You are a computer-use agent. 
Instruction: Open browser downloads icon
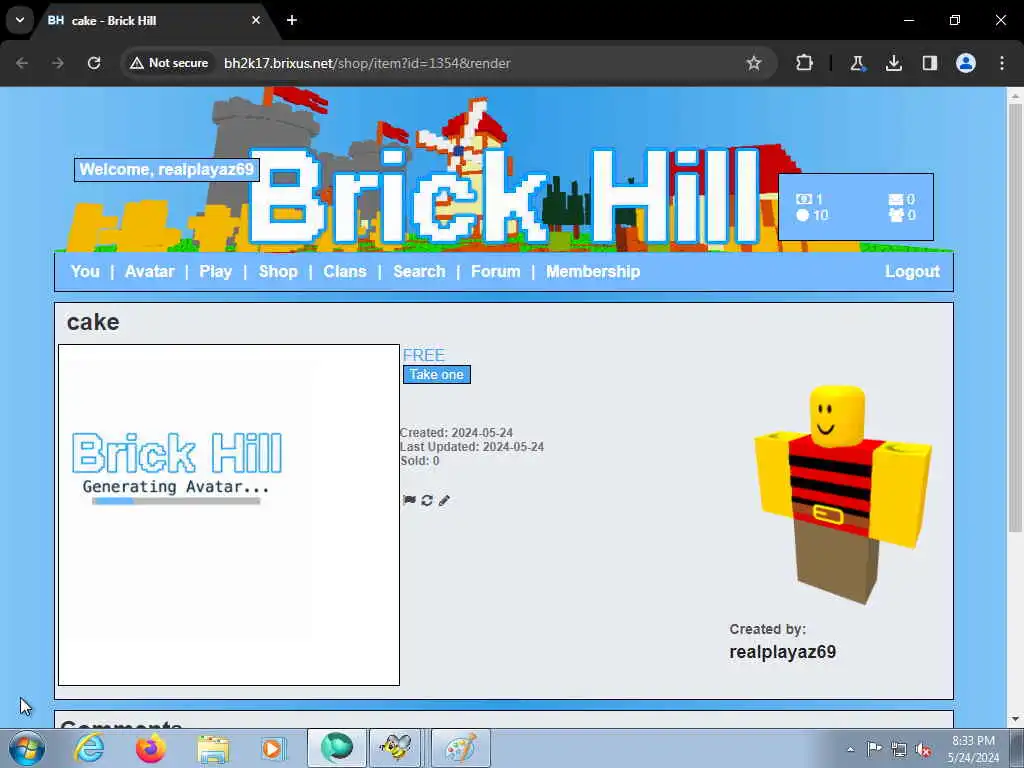893,63
